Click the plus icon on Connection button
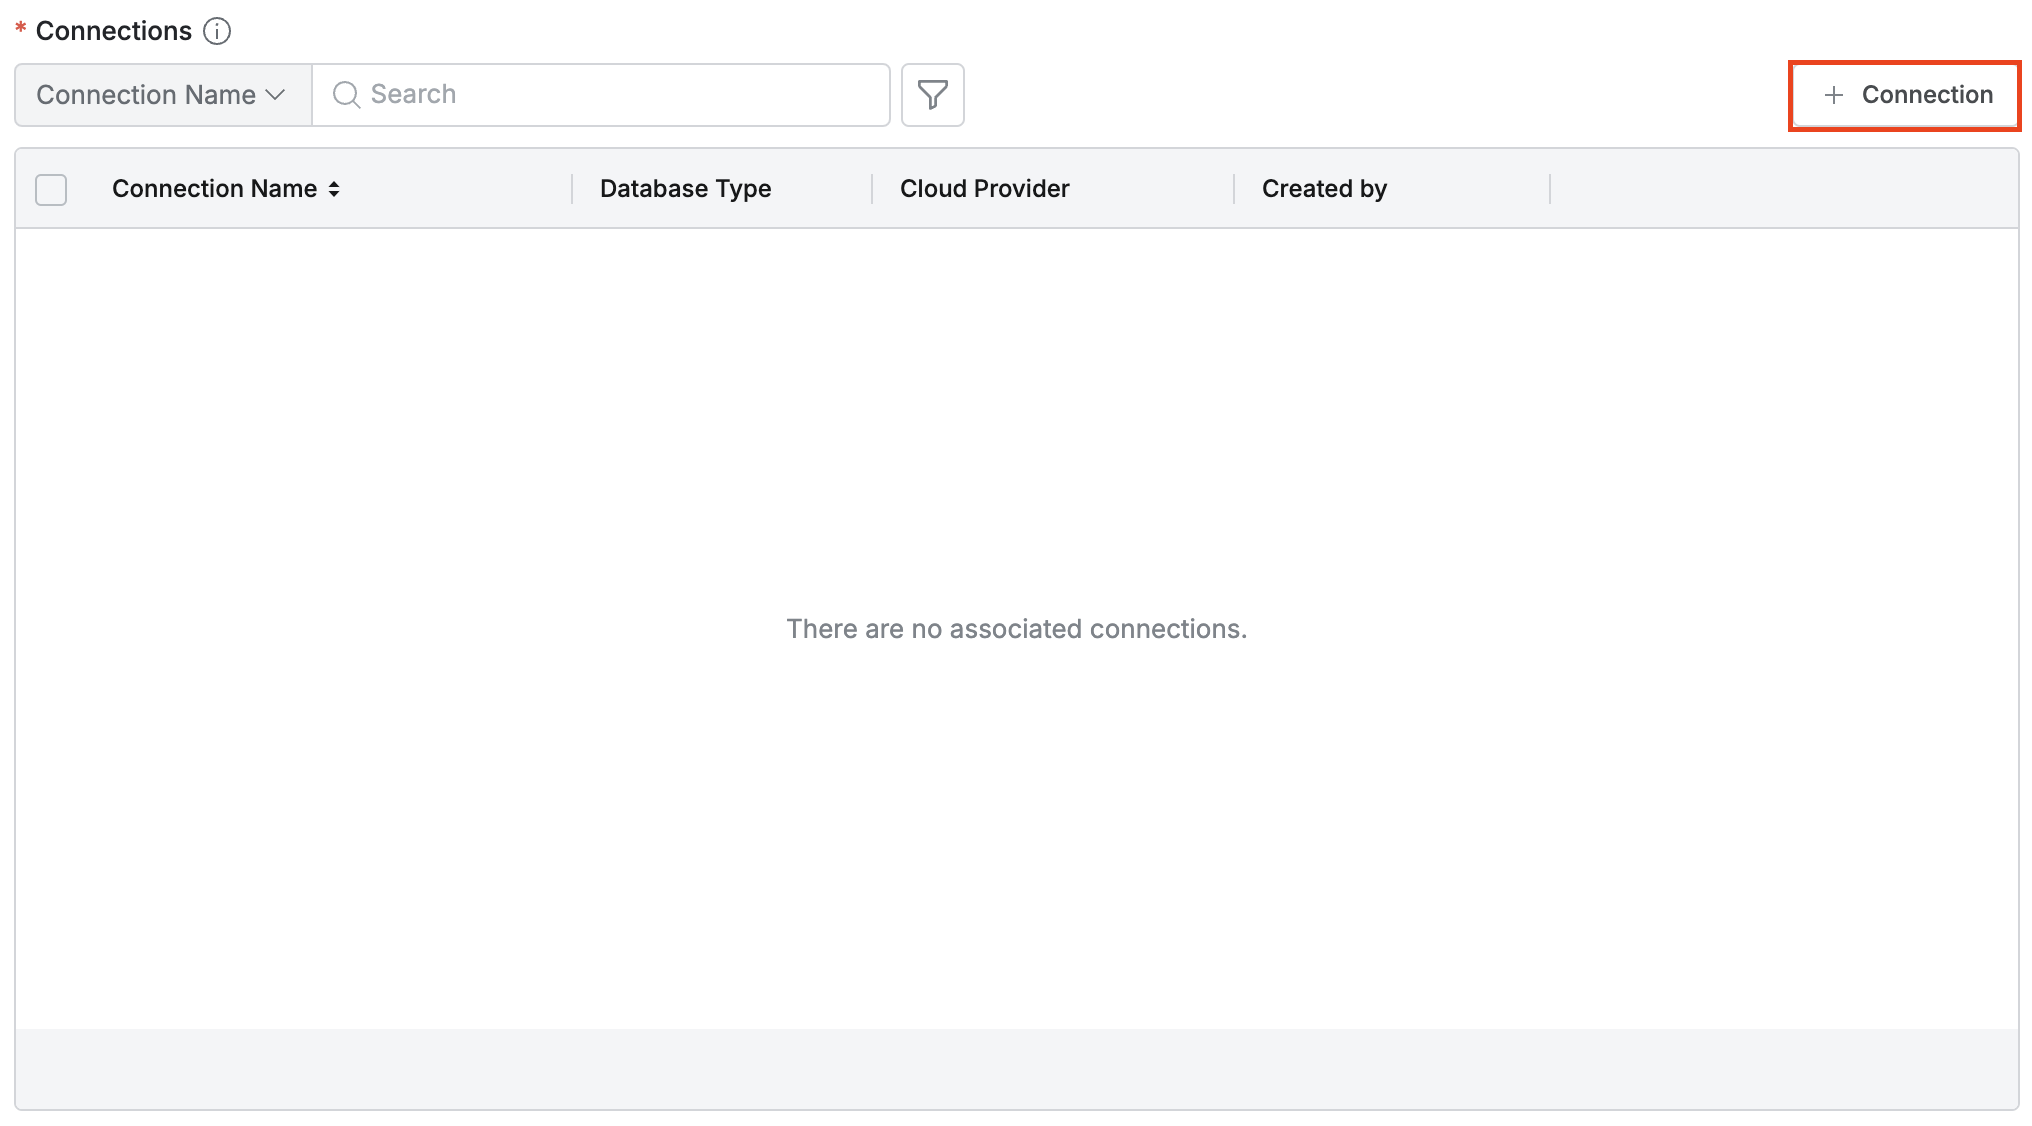This screenshot has height=1126, width=2032. pyautogui.click(x=1833, y=95)
